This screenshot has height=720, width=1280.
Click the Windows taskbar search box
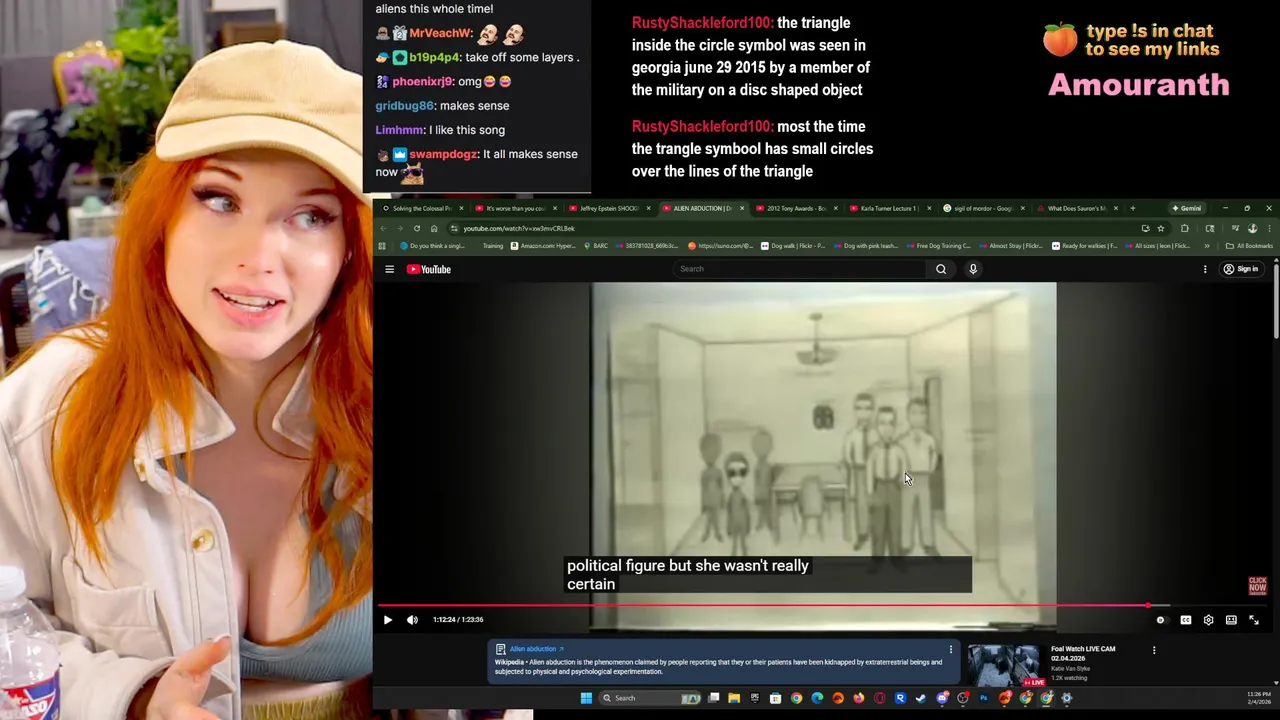pos(650,698)
